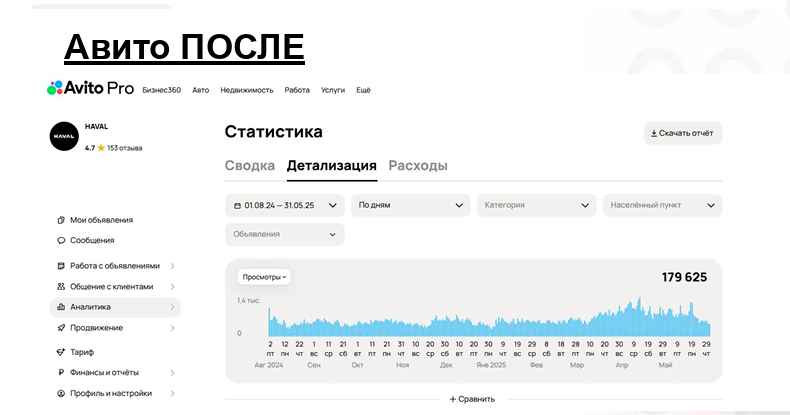
Task: Open Услуги in top navigation
Action: 333,90
